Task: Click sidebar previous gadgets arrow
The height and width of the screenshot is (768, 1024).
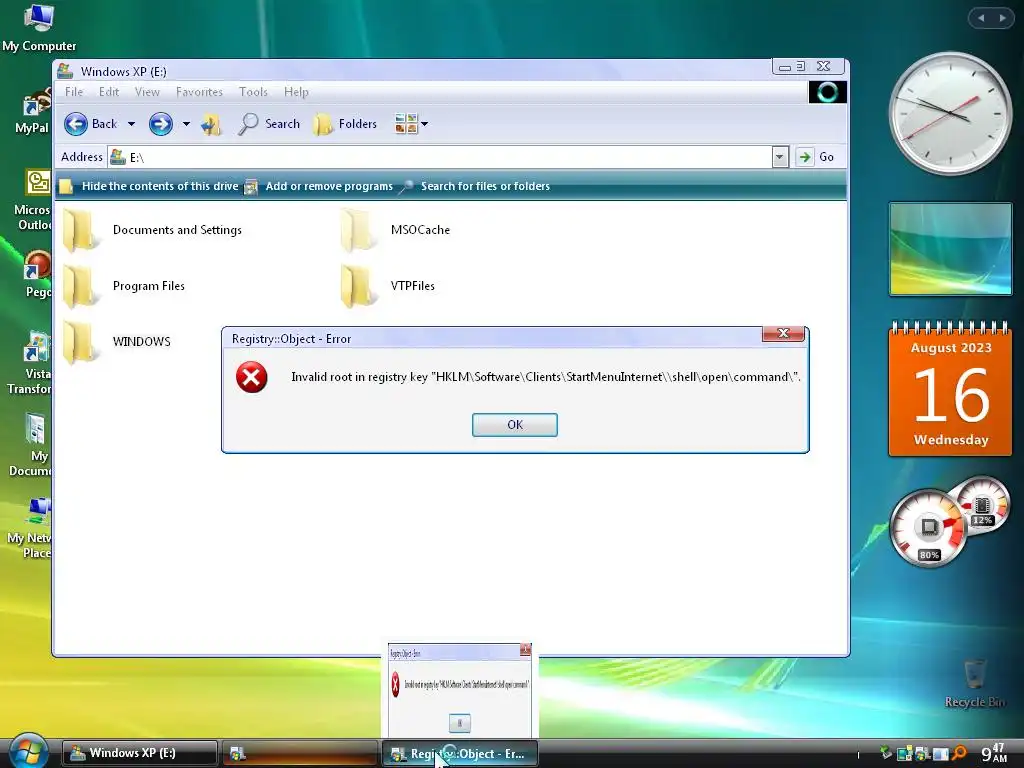Action: coord(981,18)
